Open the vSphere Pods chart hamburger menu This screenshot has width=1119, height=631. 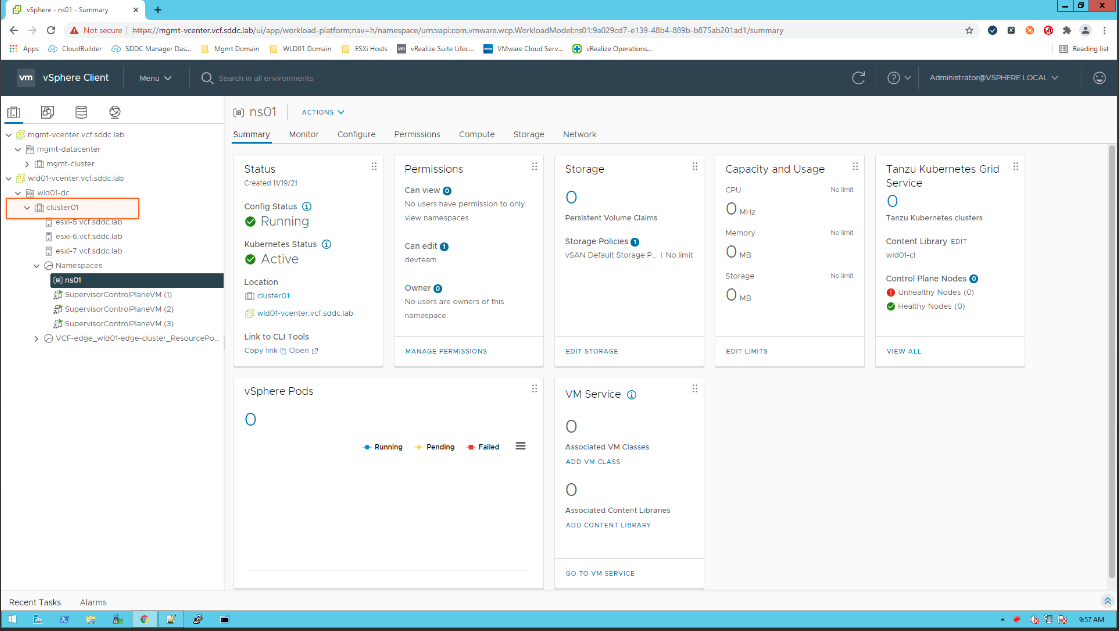point(520,446)
